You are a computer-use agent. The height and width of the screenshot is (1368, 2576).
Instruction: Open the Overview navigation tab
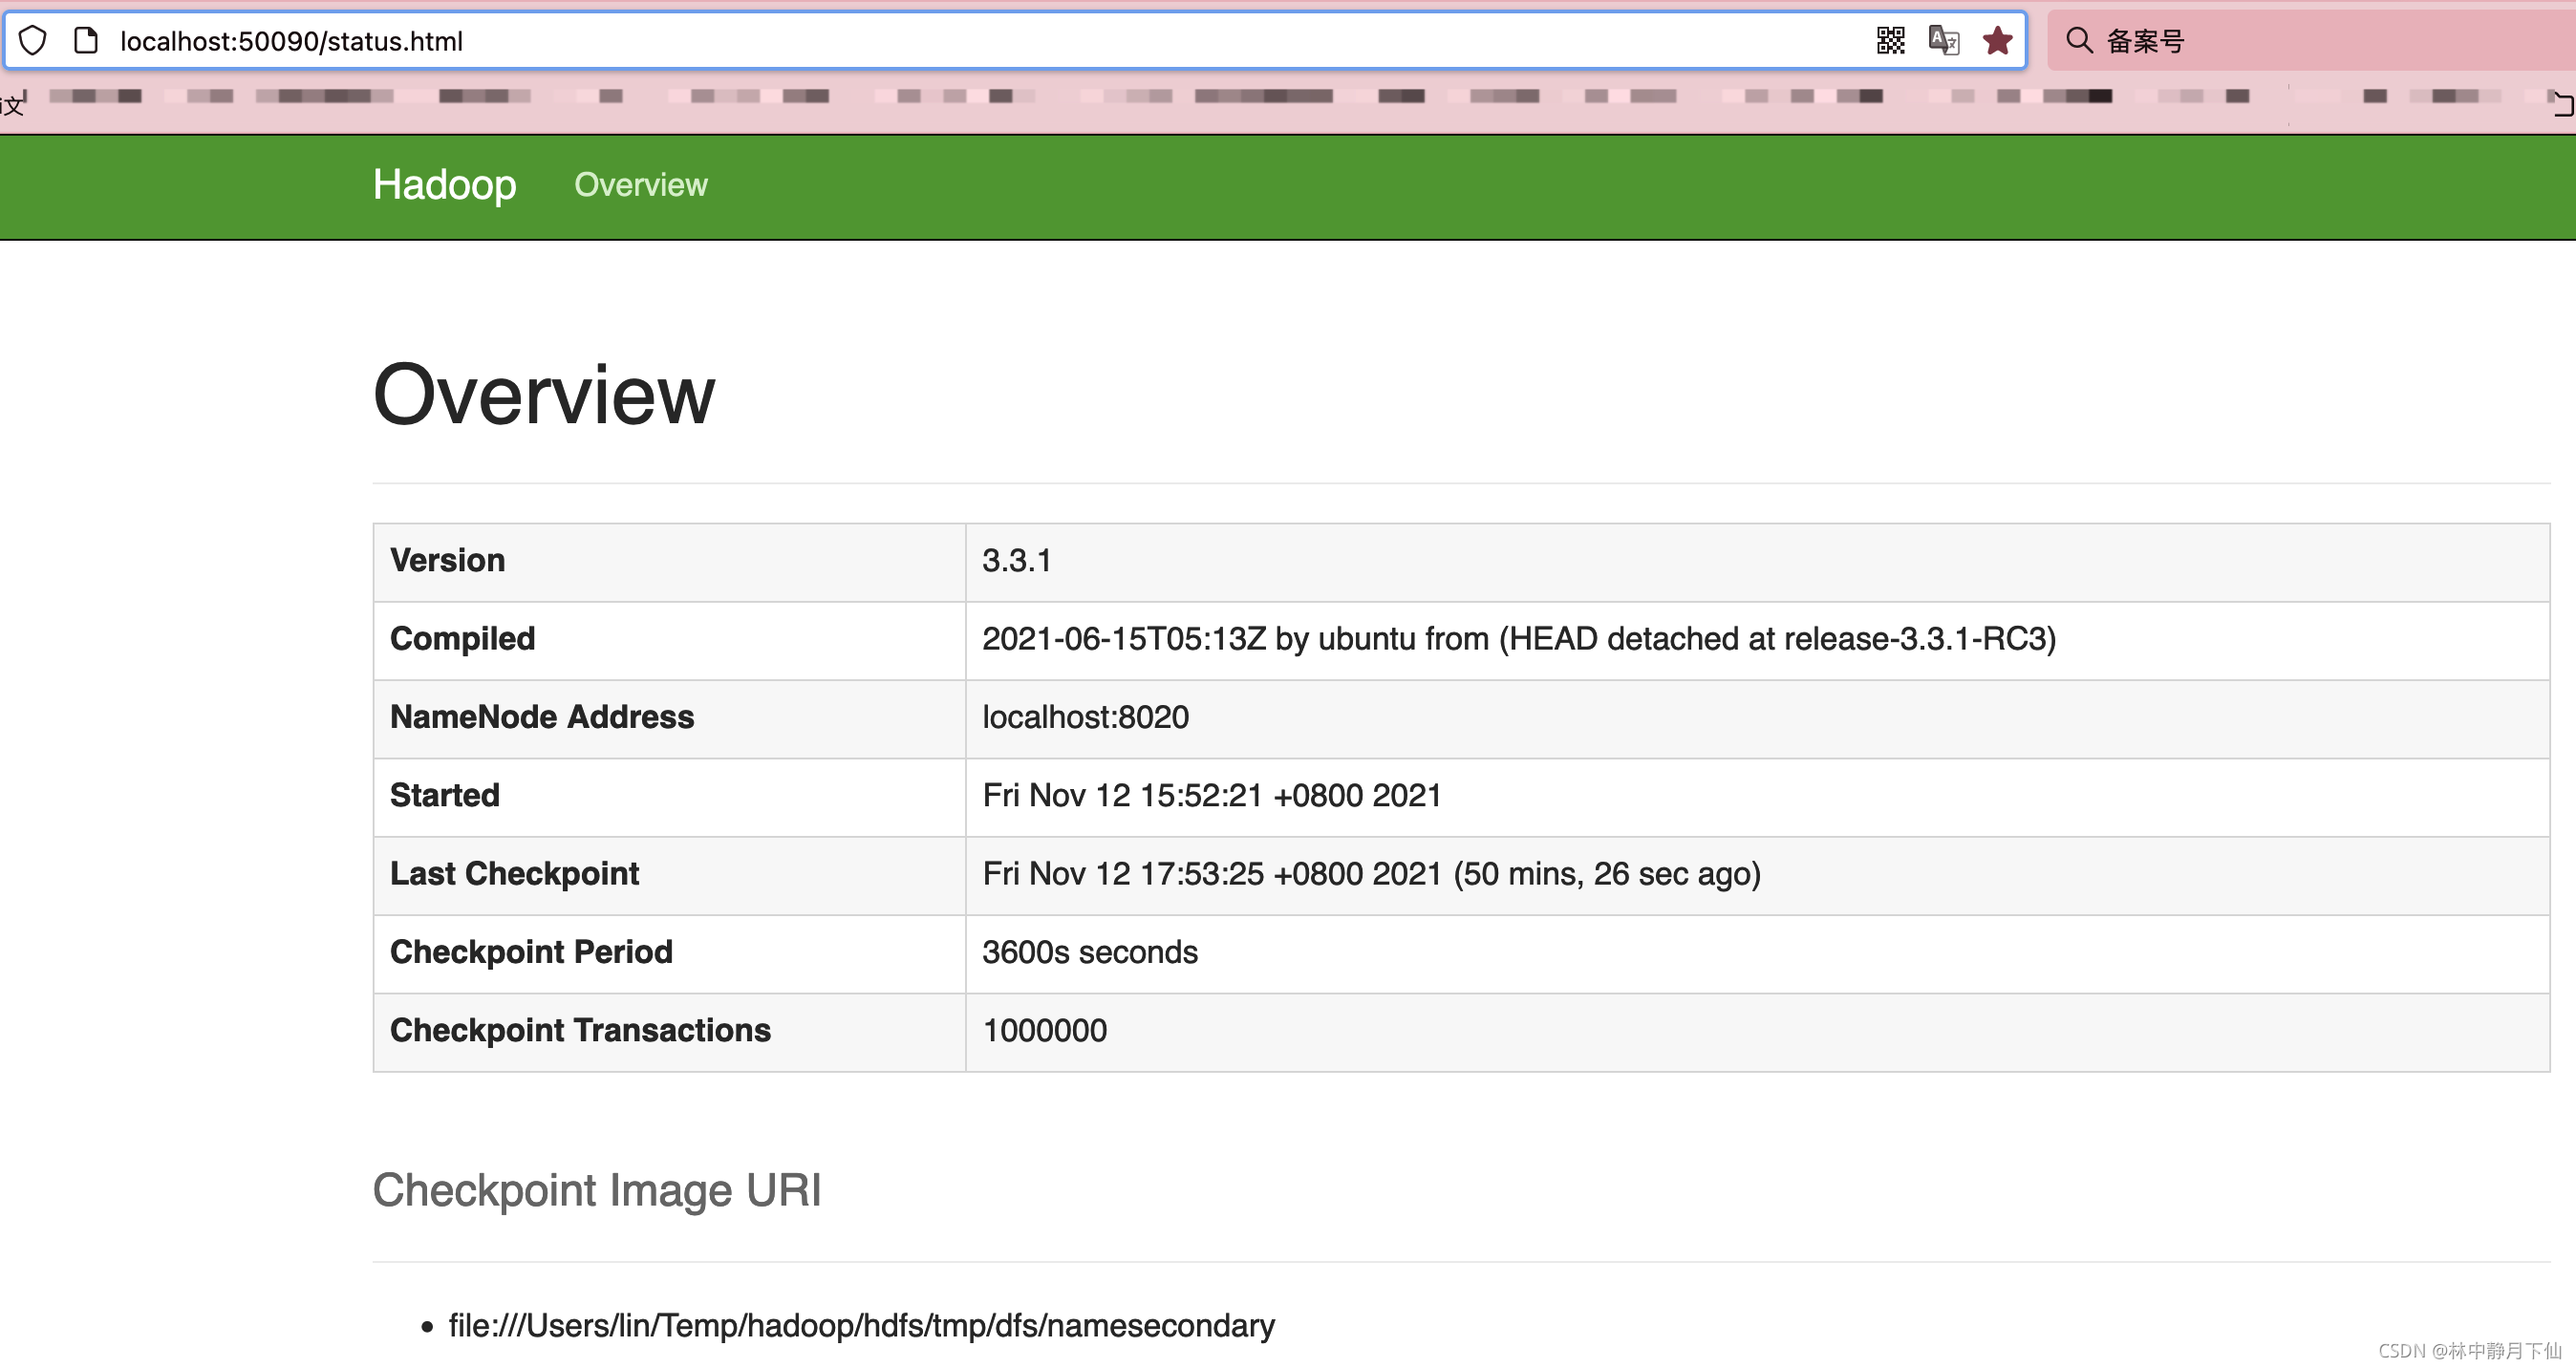tap(640, 185)
